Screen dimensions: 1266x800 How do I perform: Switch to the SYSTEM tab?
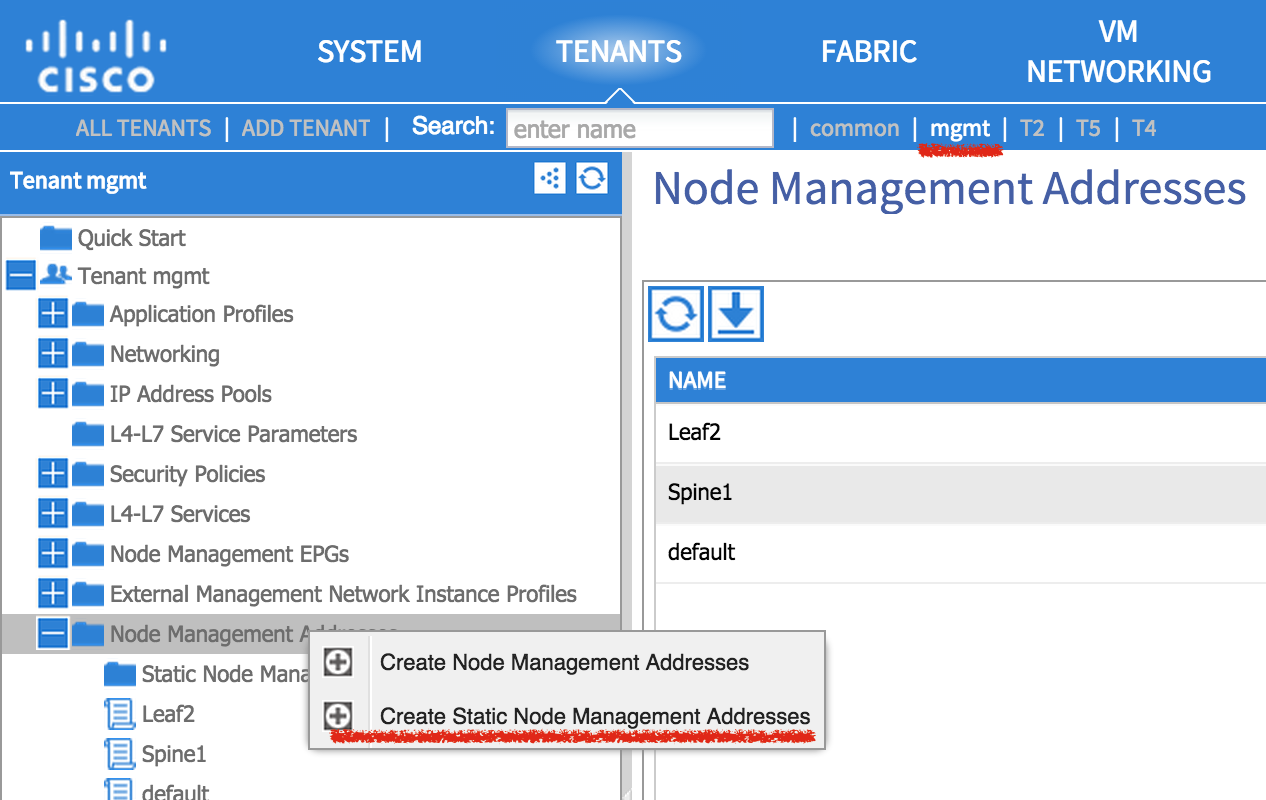point(369,52)
